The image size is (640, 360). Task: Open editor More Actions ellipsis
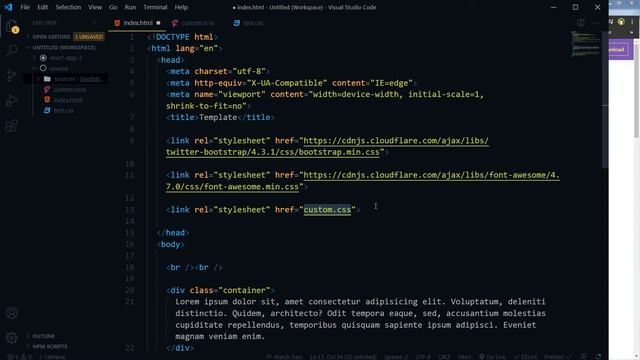pyautogui.click(x=596, y=23)
